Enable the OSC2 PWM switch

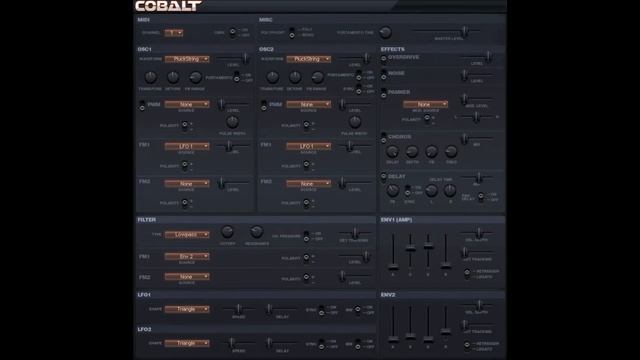coord(264,106)
